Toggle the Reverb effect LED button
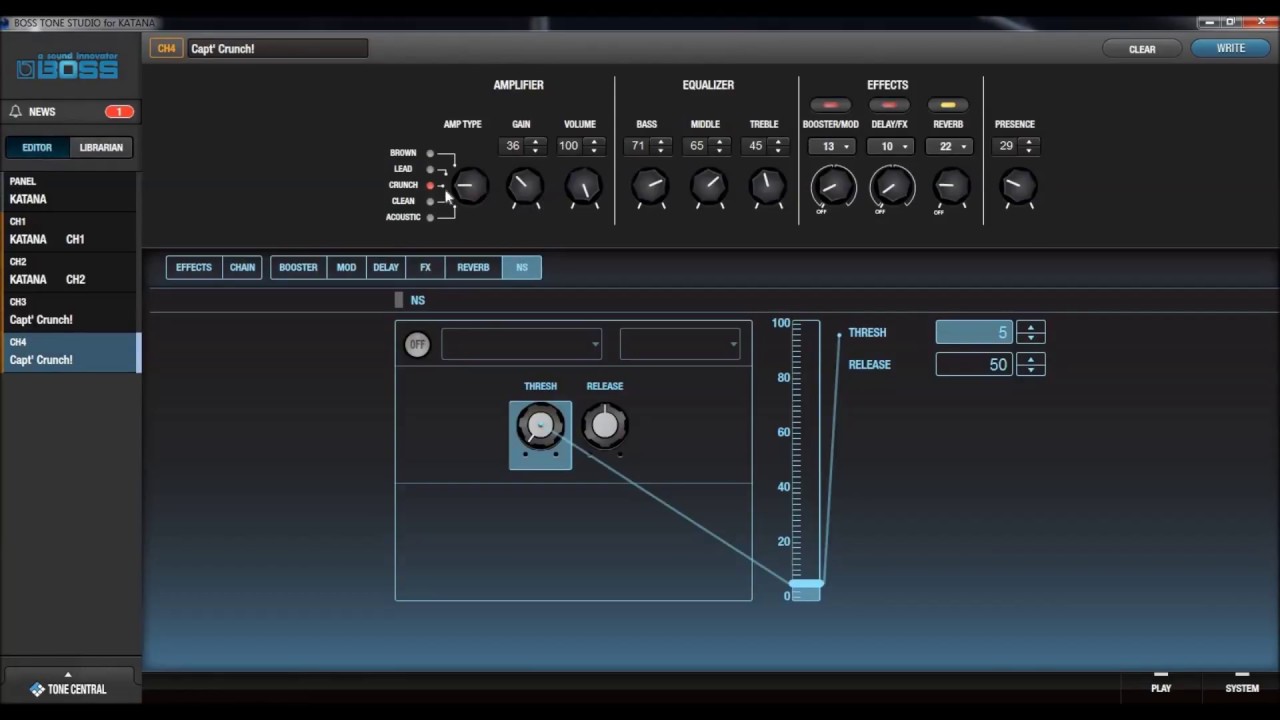This screenshot has height=720, width=1280. pyautogui.click(x=947, y=105)
